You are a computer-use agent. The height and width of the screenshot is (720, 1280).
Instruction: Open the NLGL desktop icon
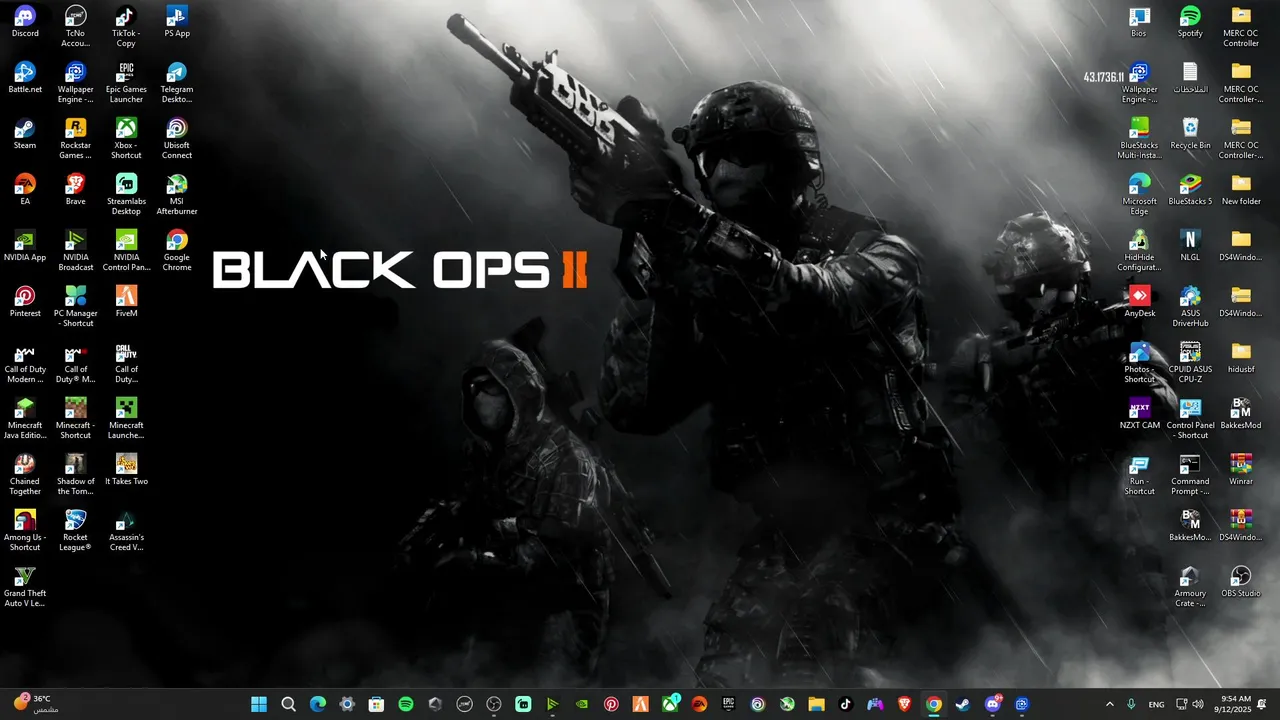(x=1190, y=246)
